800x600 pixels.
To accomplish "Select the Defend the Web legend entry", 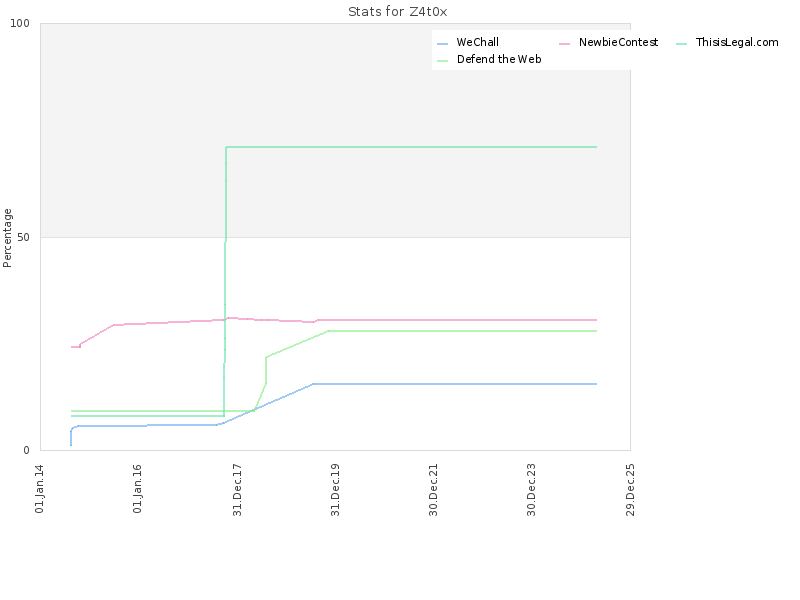I will 499,59.
